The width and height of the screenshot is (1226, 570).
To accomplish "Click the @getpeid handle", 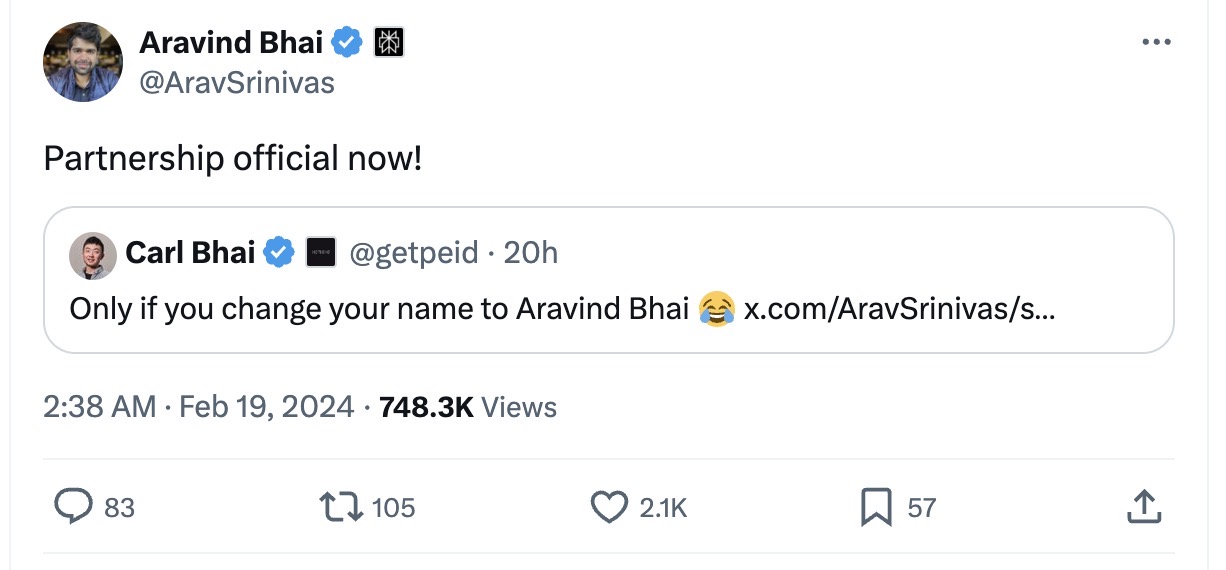I will point(414,253).
